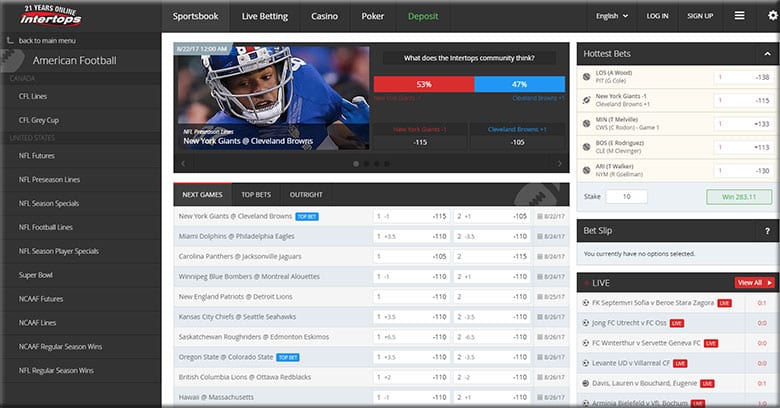780x408 pixels.
Task: Click the Stake input field
Action: click(627, 197)
